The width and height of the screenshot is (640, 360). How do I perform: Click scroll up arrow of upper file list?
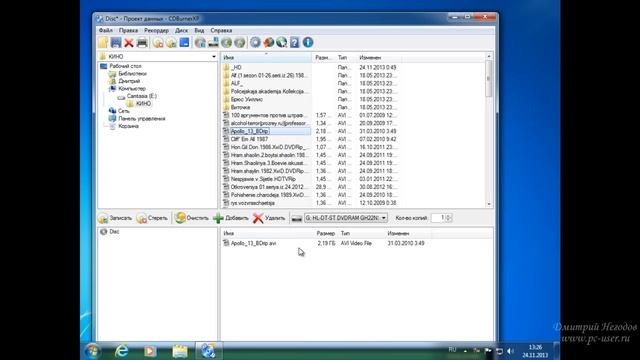489,56
